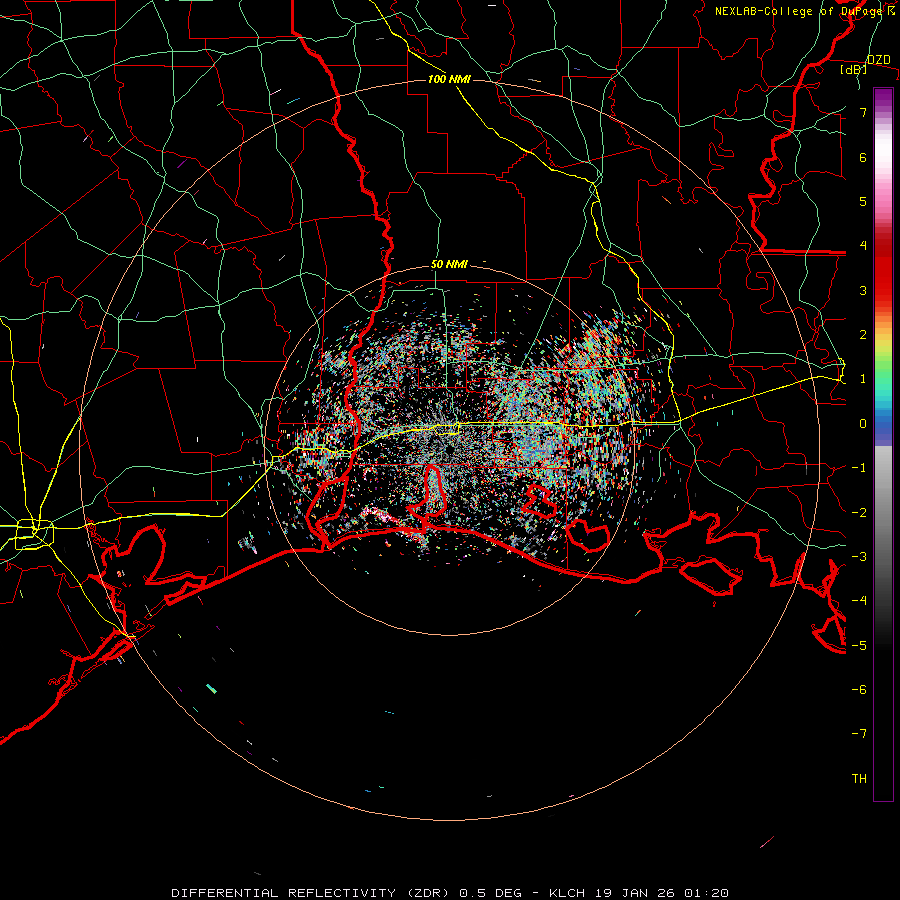
Task: Click the [dB] unit label
Action: click(854, 70)
